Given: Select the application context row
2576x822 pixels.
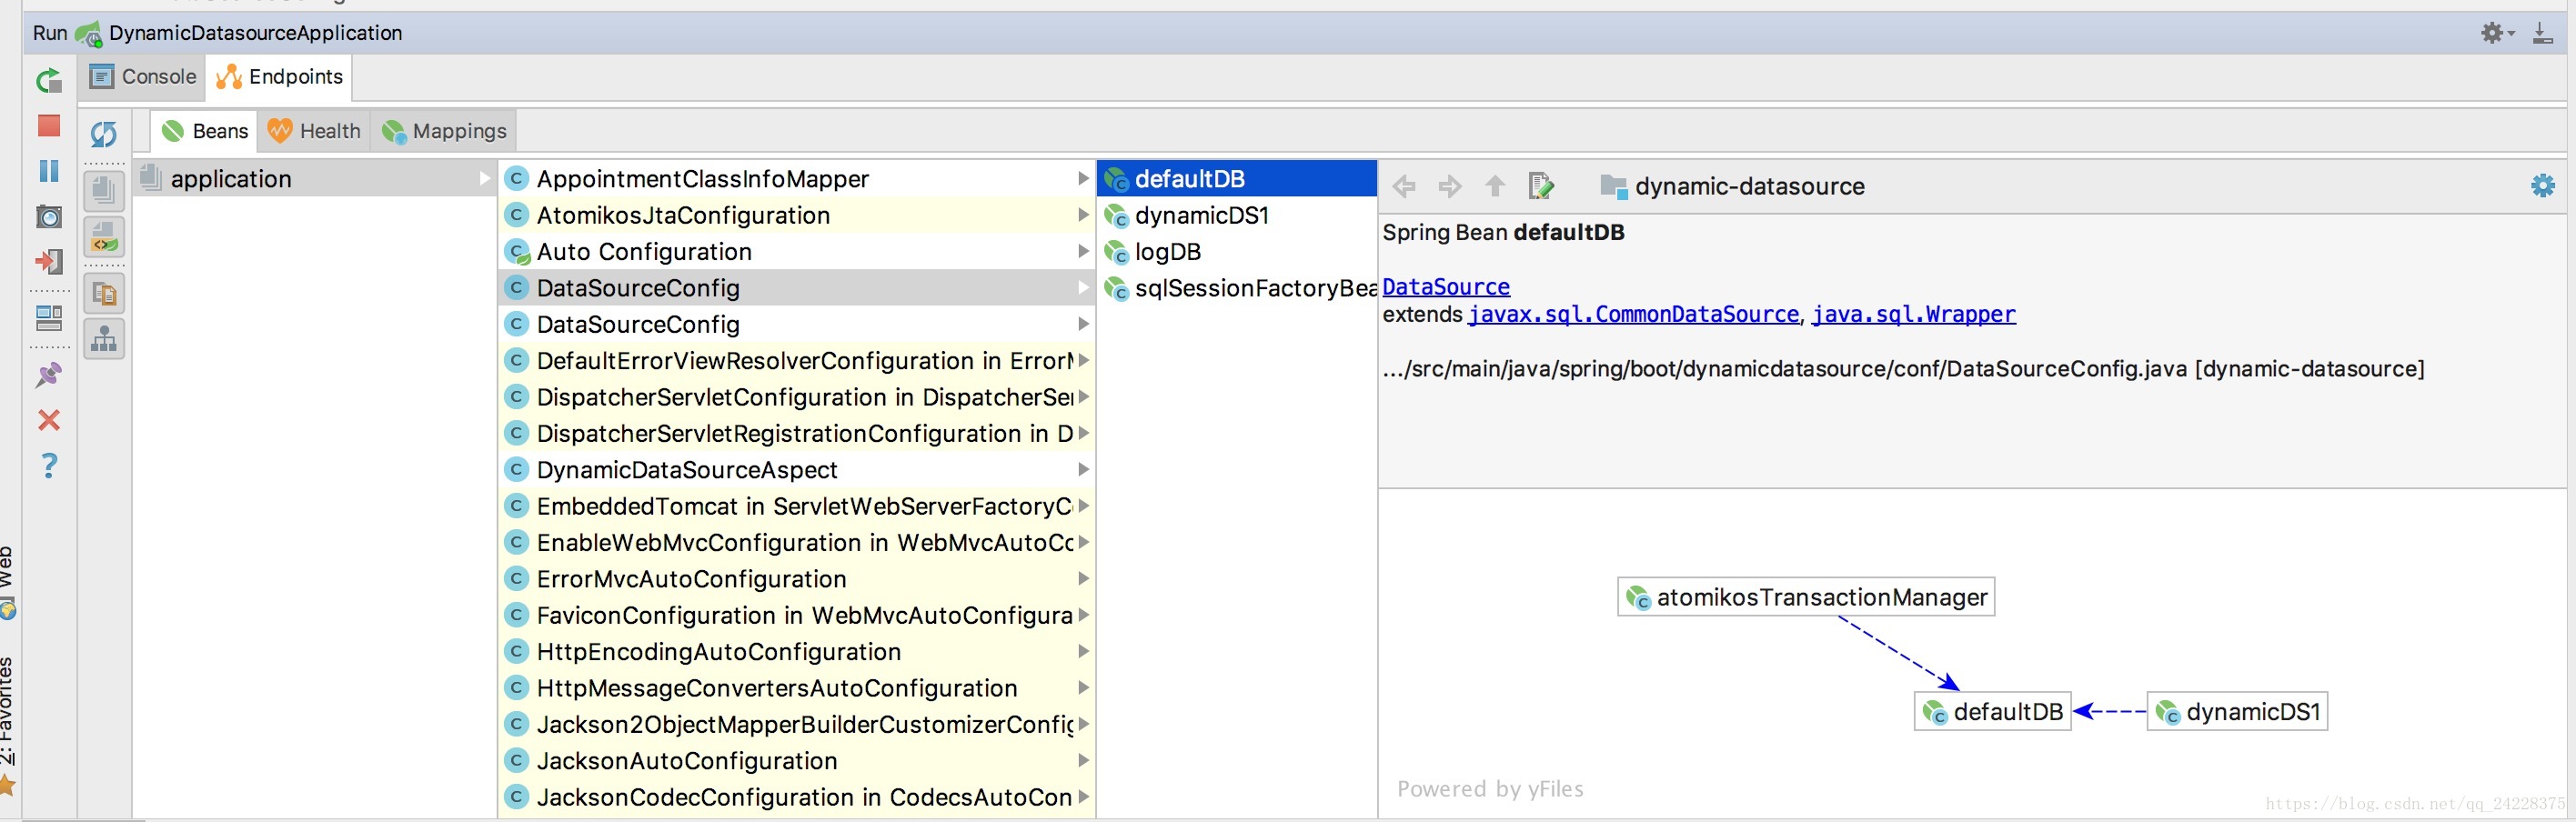Looking at the screenshot, I should click(315, 179).
